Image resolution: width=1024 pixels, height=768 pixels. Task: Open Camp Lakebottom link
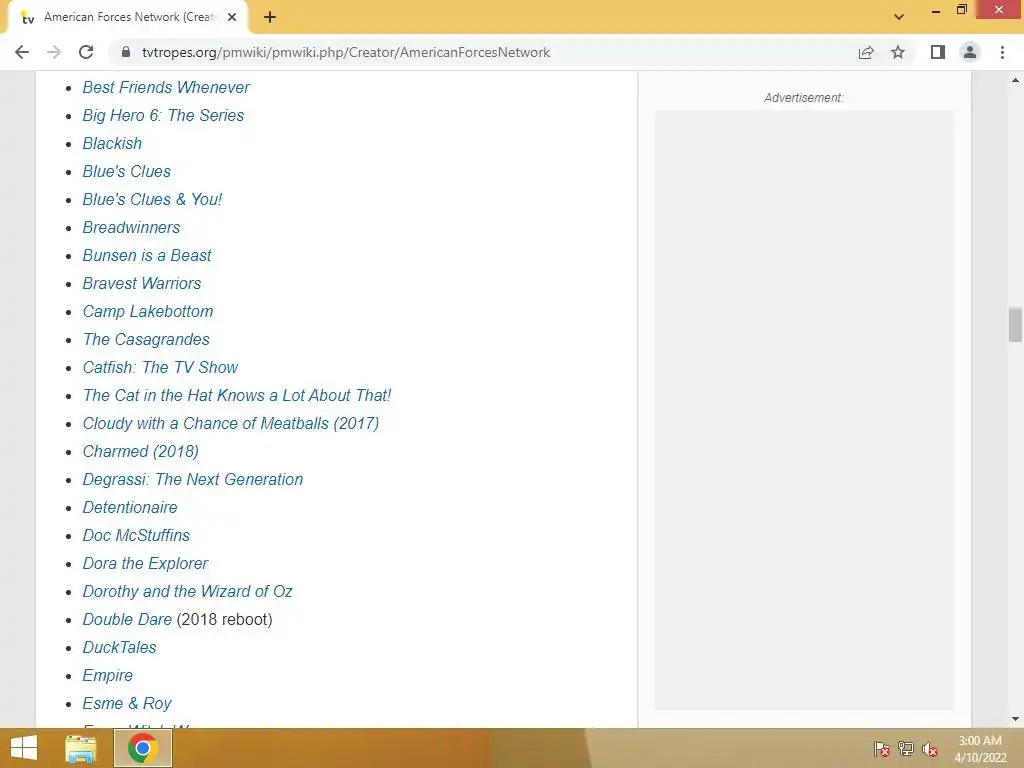tap(148, 312)
